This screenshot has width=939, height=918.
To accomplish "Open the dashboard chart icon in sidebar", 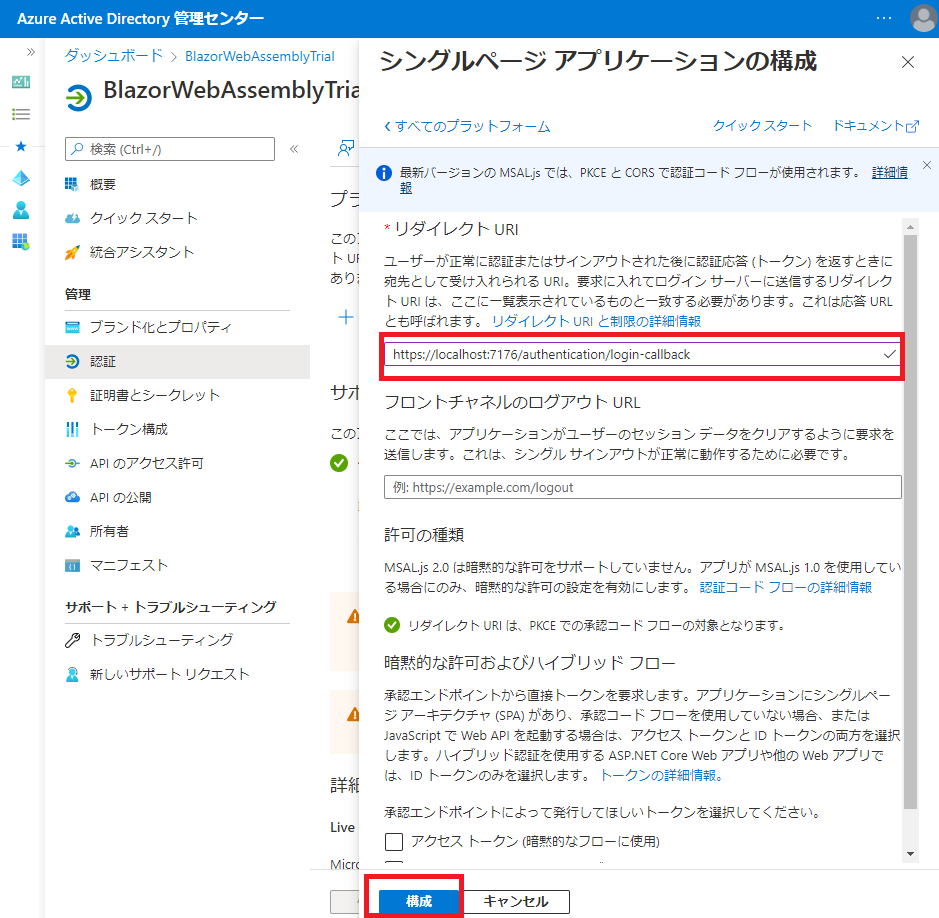I will 21,82.
